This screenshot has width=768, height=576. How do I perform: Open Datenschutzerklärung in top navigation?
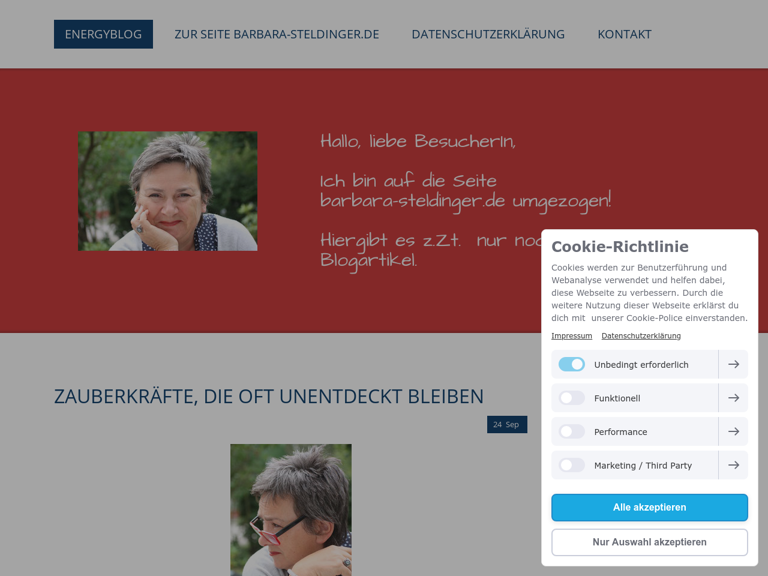(488, 34)
